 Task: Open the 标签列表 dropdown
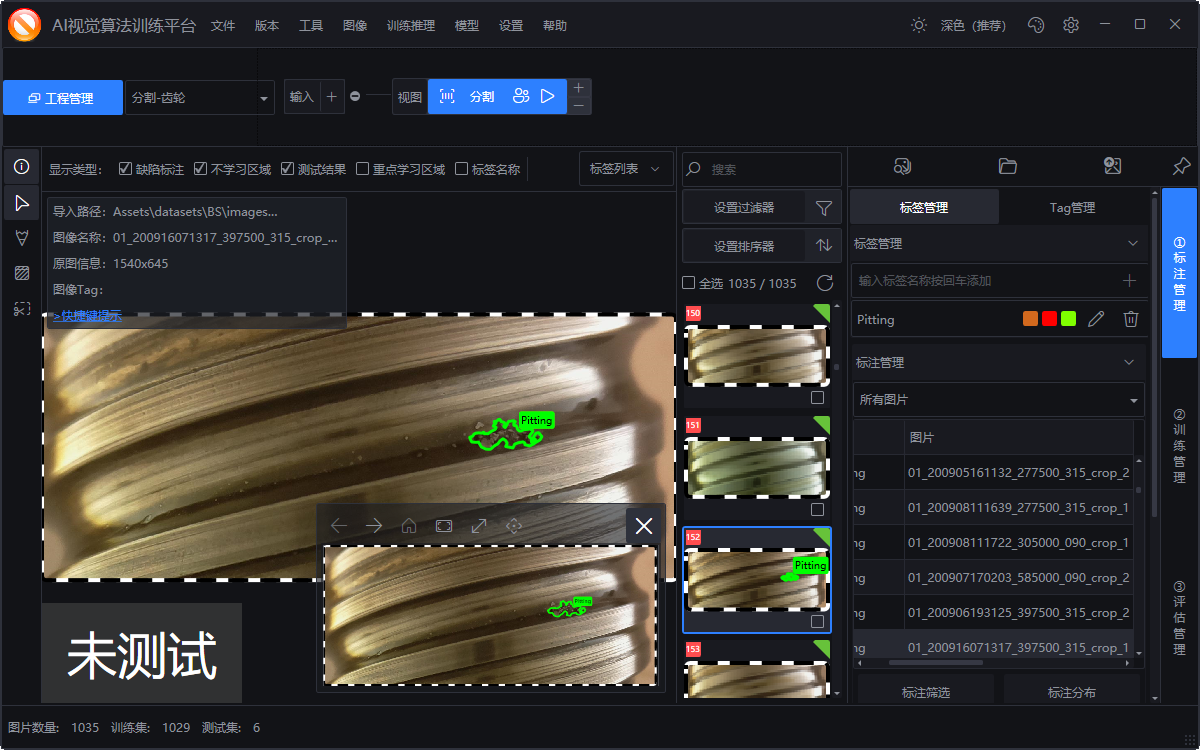(x=626, y=169)
